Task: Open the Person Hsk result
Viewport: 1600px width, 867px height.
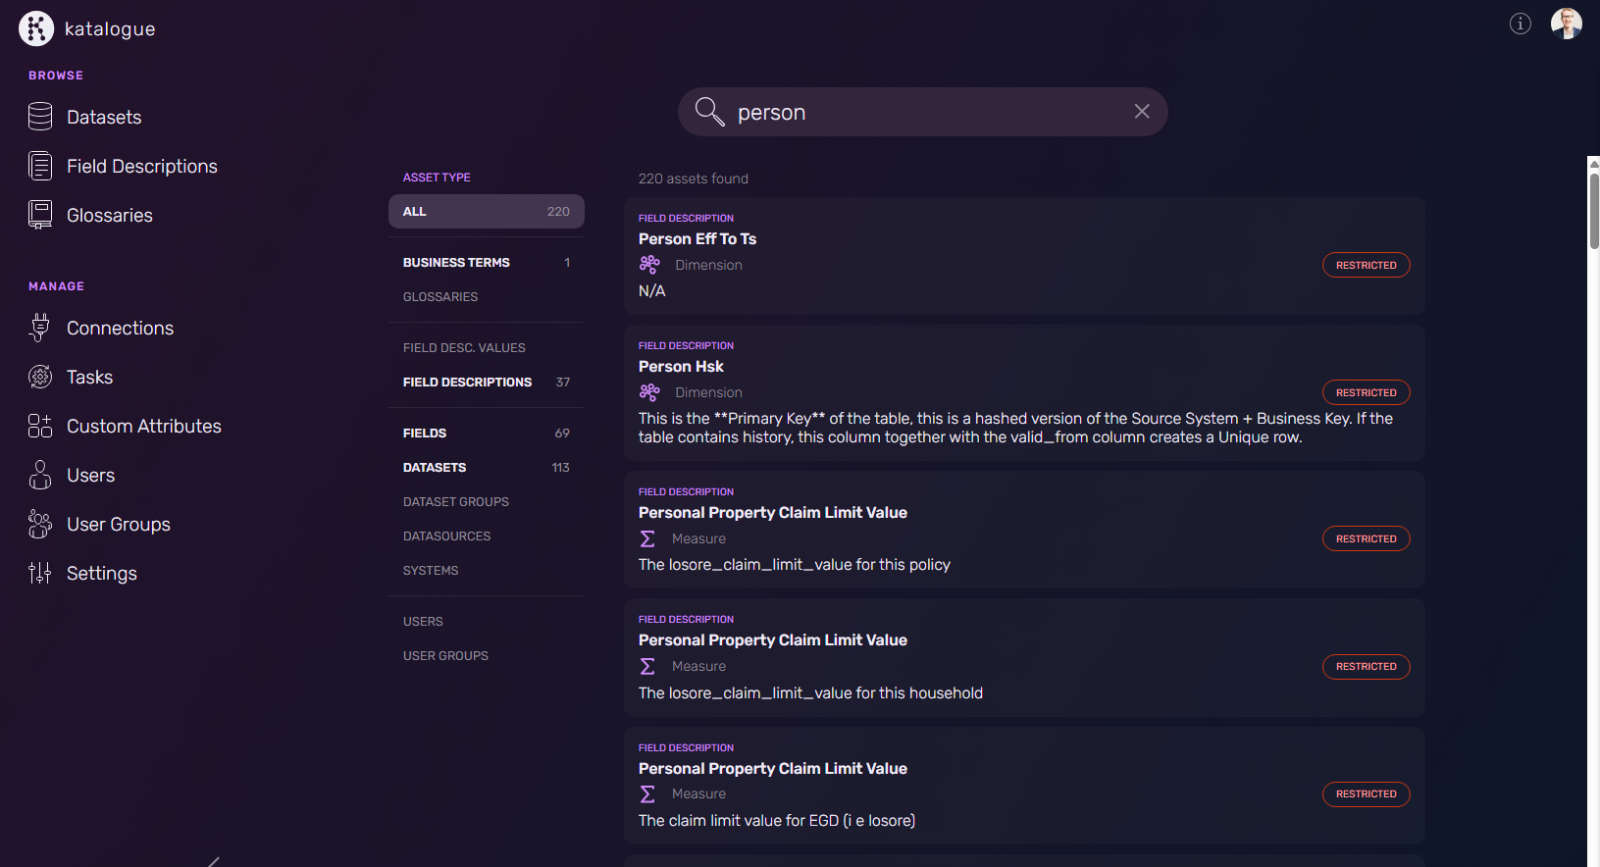Action: point(681,367)
